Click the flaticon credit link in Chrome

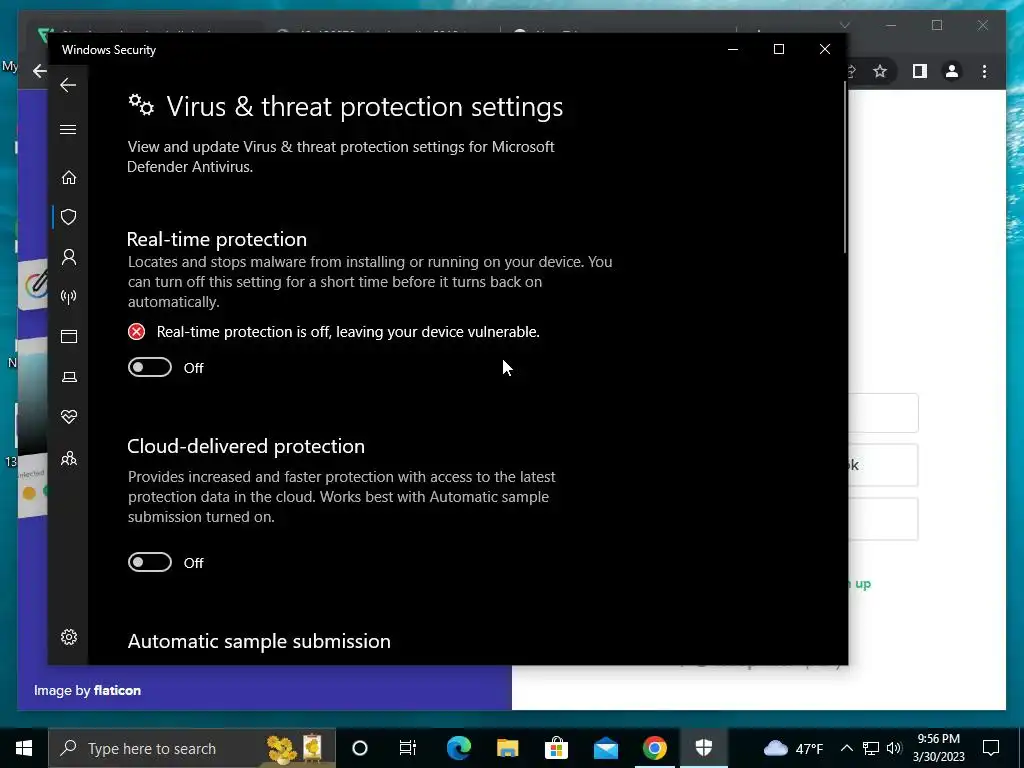117,690
